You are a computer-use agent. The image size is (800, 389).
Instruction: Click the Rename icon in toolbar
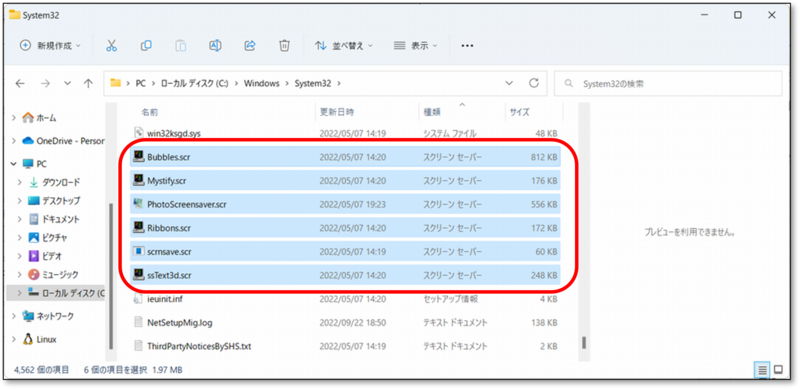[x=215, y=46]
